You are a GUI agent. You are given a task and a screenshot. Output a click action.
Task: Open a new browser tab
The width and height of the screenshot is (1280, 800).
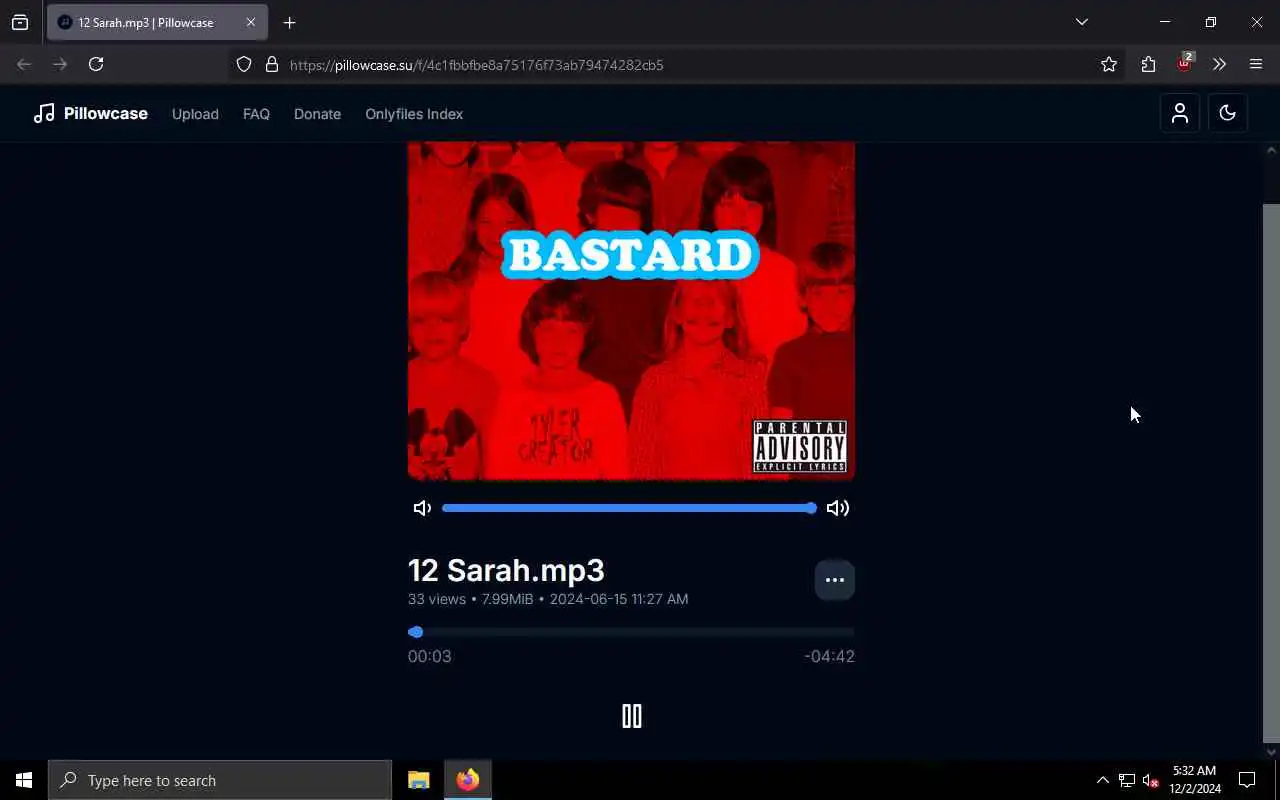click(x=289, y=22)
